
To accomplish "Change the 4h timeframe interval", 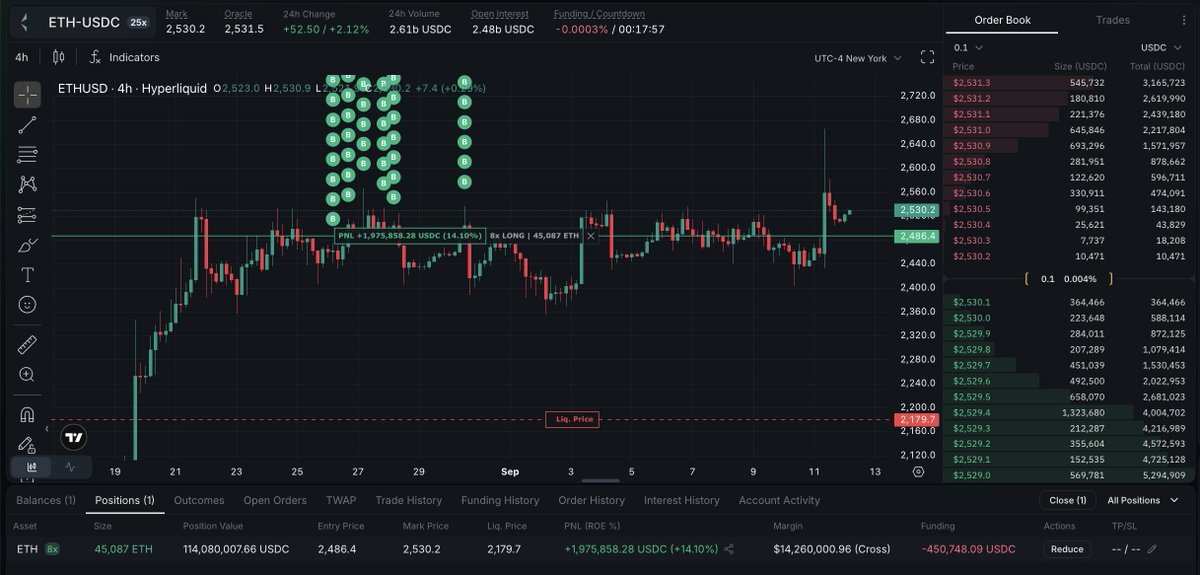I will tap(22, 58).
